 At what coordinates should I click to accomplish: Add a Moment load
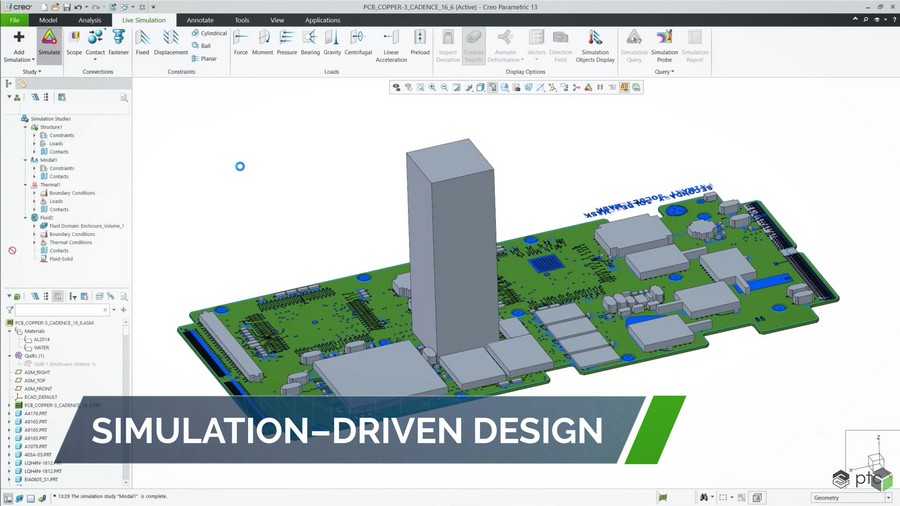[x=262, y=42]
